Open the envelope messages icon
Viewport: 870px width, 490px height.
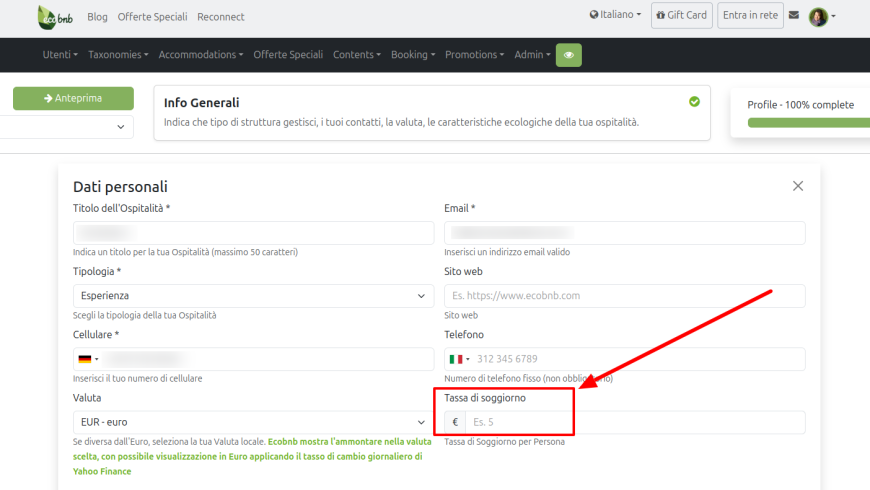(x=794, y=16)
